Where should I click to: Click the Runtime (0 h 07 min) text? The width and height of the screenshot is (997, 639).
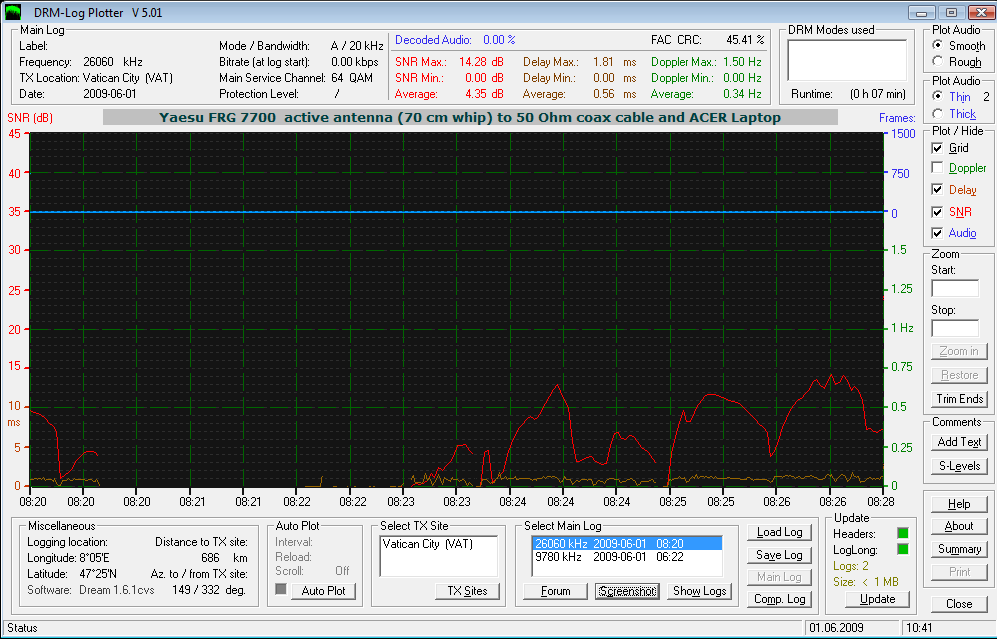click(877, 94)
